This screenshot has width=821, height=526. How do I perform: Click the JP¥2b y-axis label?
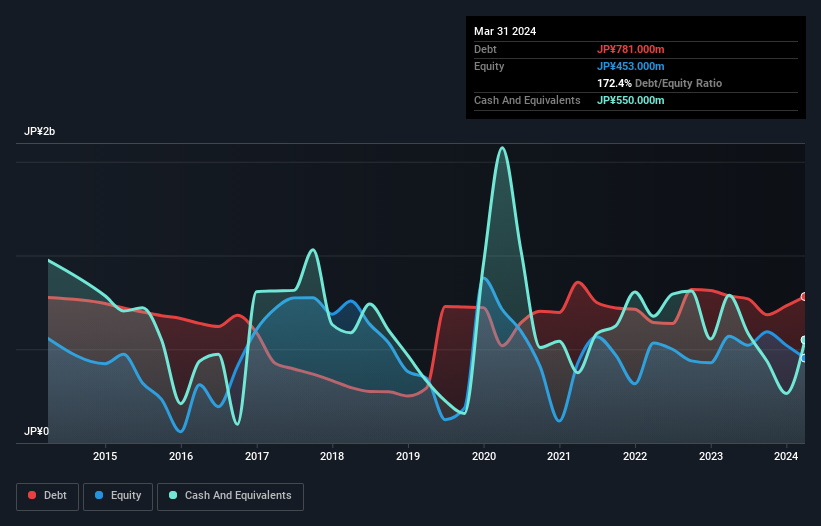[39, 131]
